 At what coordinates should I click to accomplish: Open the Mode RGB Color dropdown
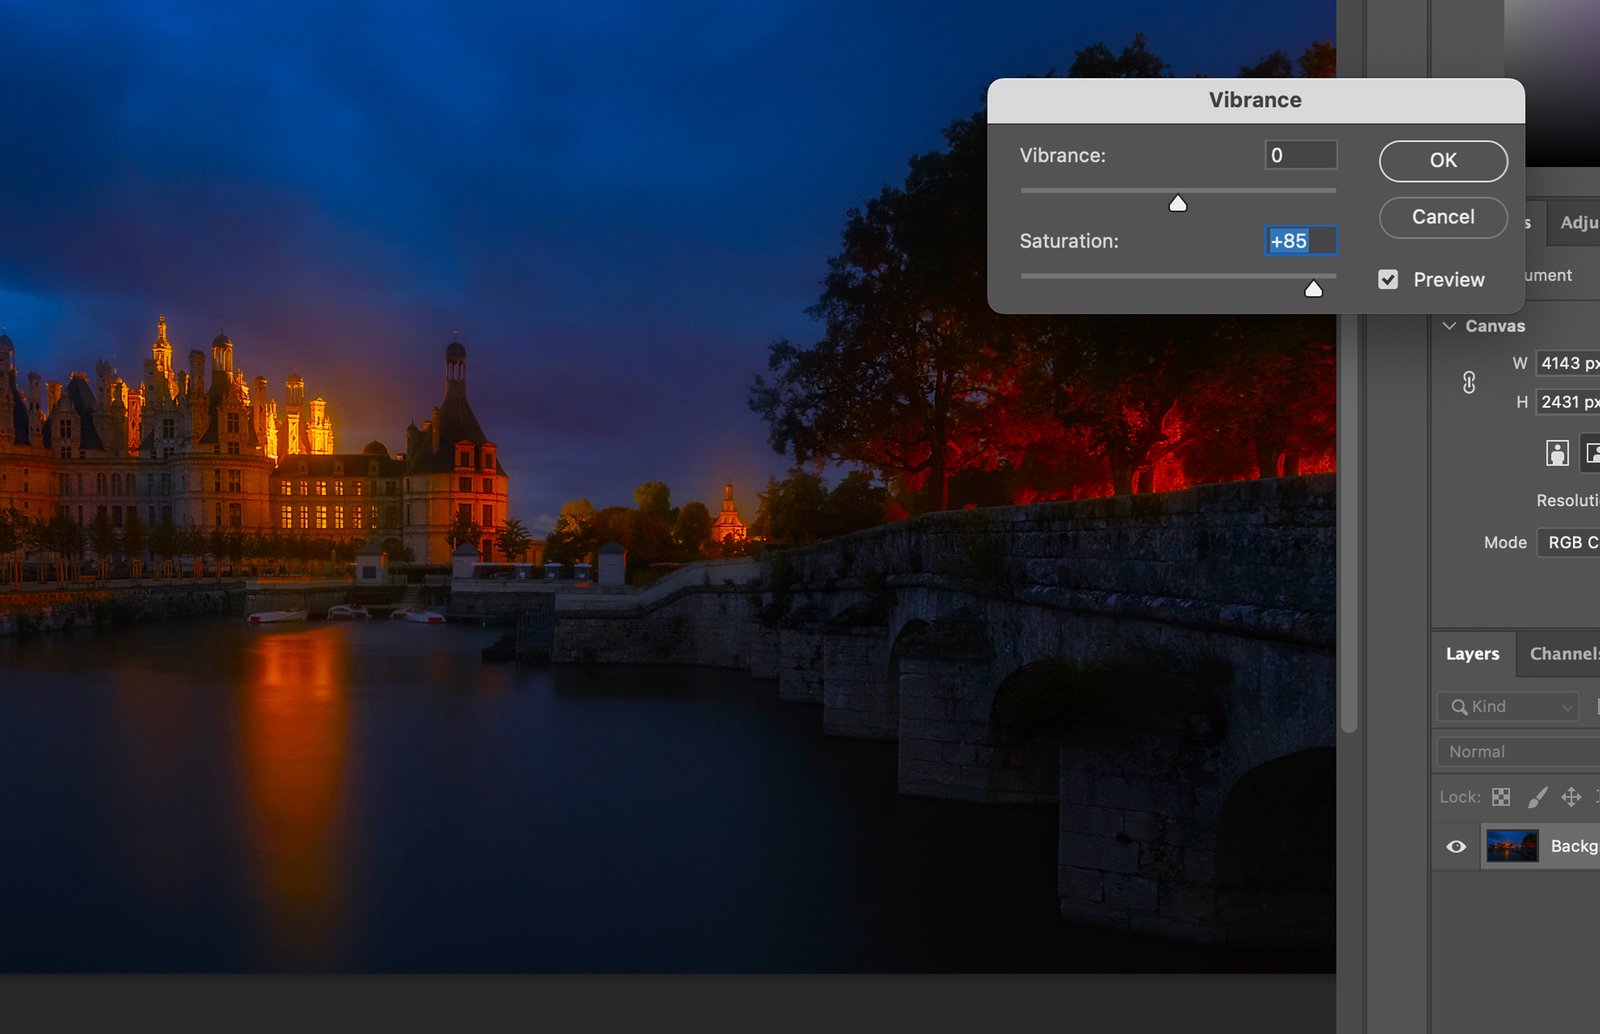(1570, 542)
